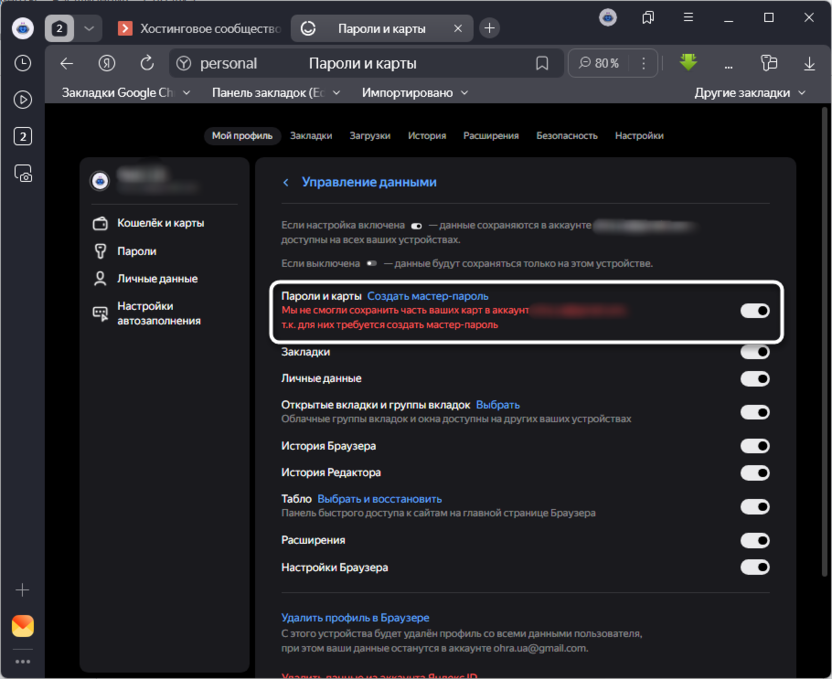Click the Yandex home button

tap(107, 64)
